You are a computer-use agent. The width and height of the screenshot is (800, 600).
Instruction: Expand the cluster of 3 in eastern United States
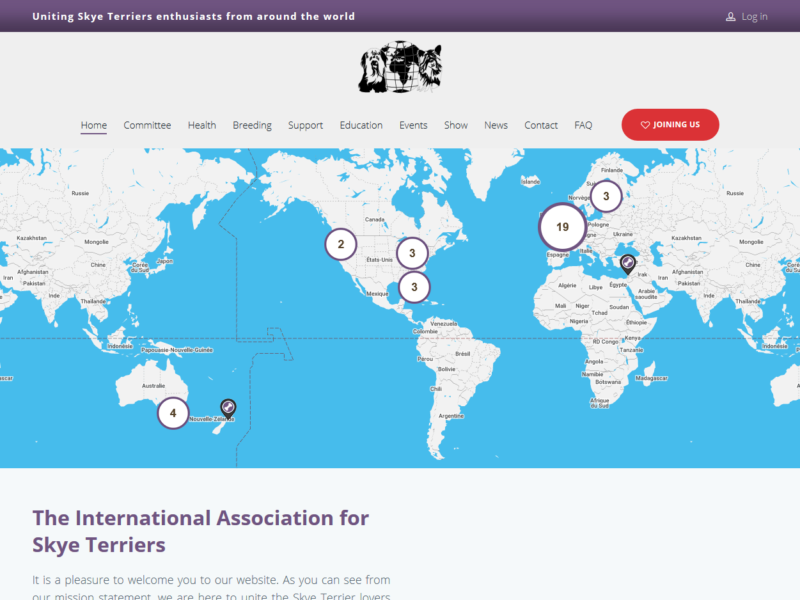coord(412,253)
